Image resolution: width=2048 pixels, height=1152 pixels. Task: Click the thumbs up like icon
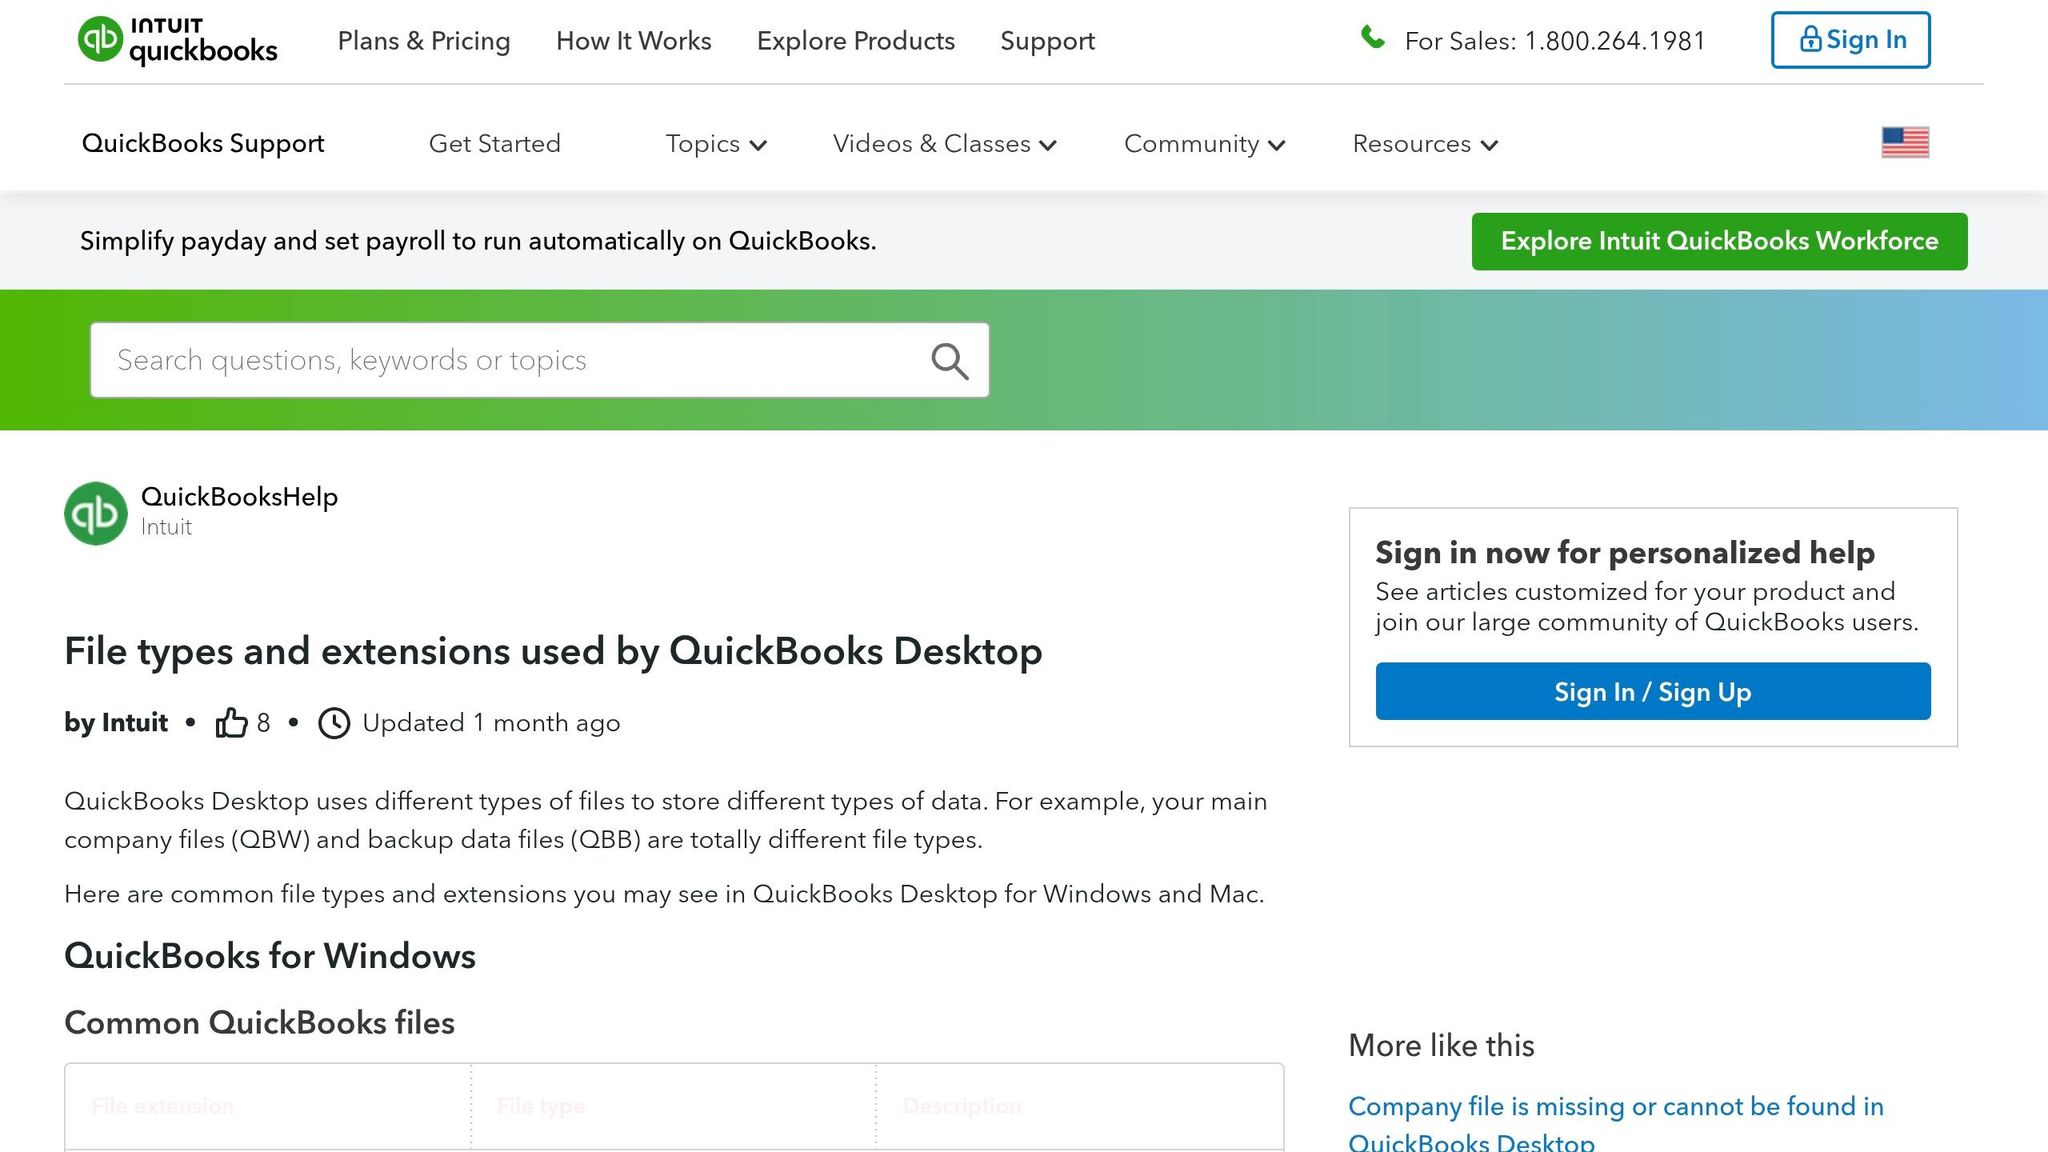[231, 722]
